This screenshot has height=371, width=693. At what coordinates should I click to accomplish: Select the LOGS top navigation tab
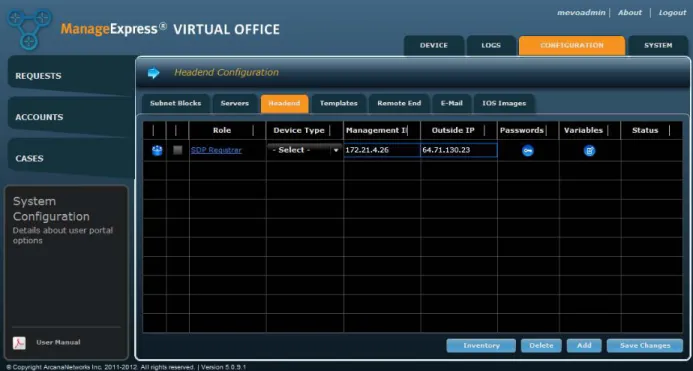click(491, 46)
